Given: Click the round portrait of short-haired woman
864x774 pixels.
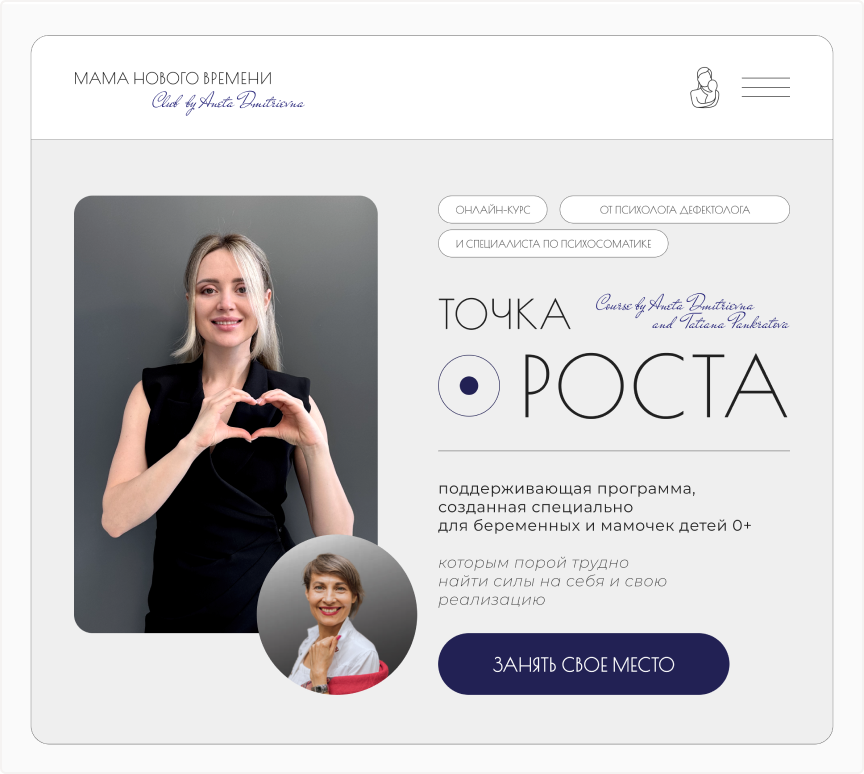Looking at the screenshot, I should point(337,614).
